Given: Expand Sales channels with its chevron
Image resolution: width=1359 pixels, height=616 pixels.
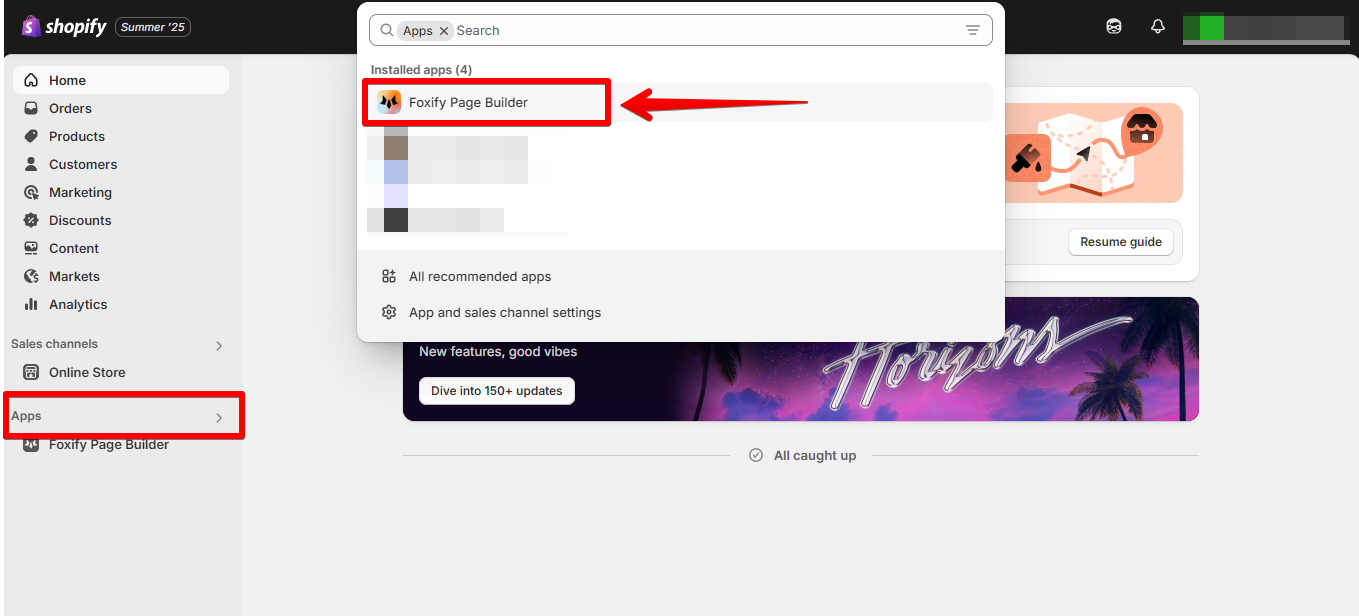Looking at the screenshot, I should [x=219, y=346].
